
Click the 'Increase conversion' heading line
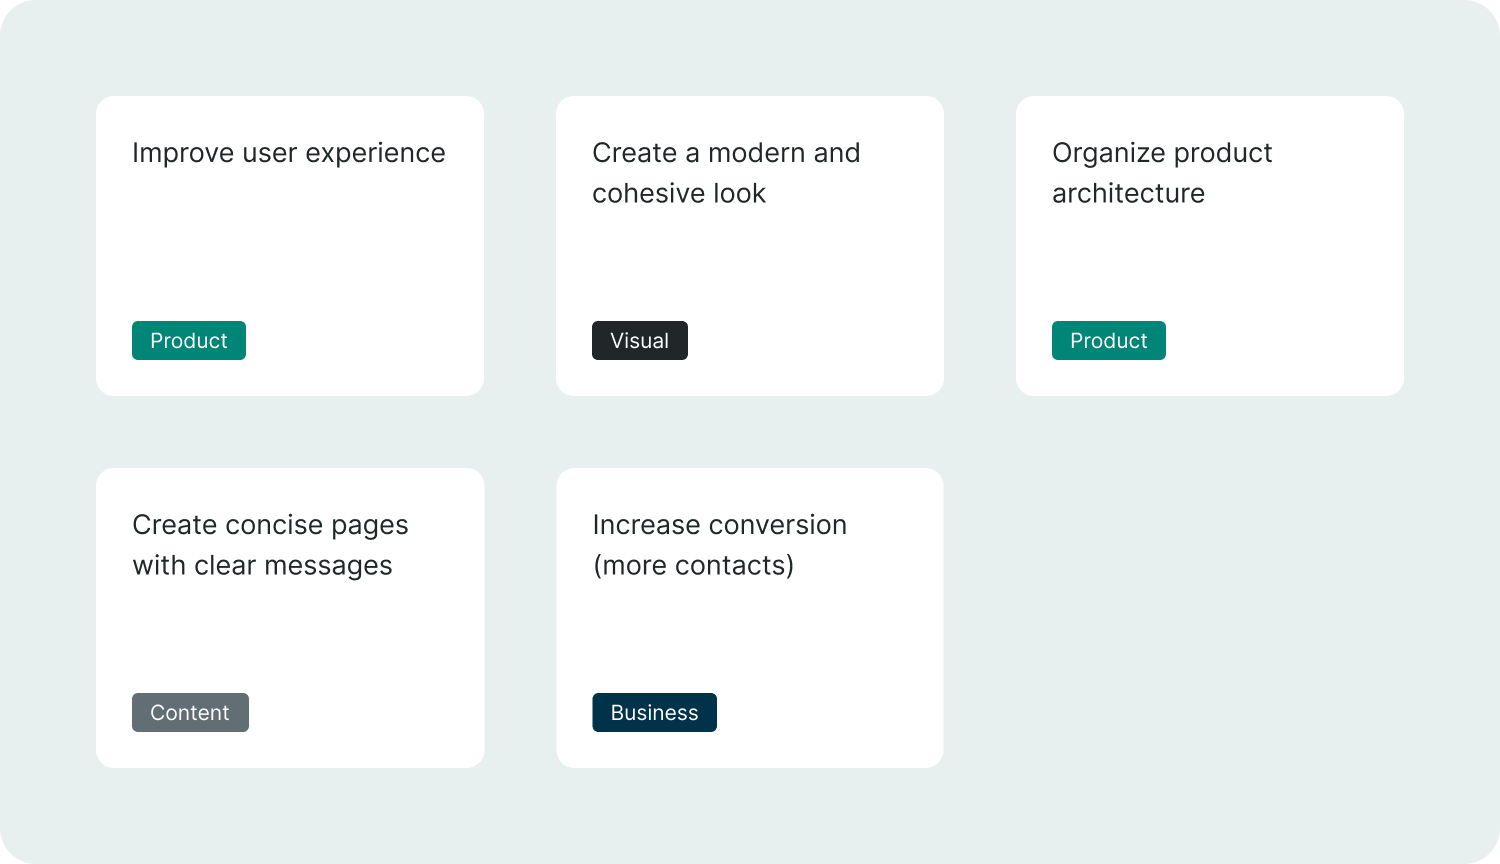720,525
